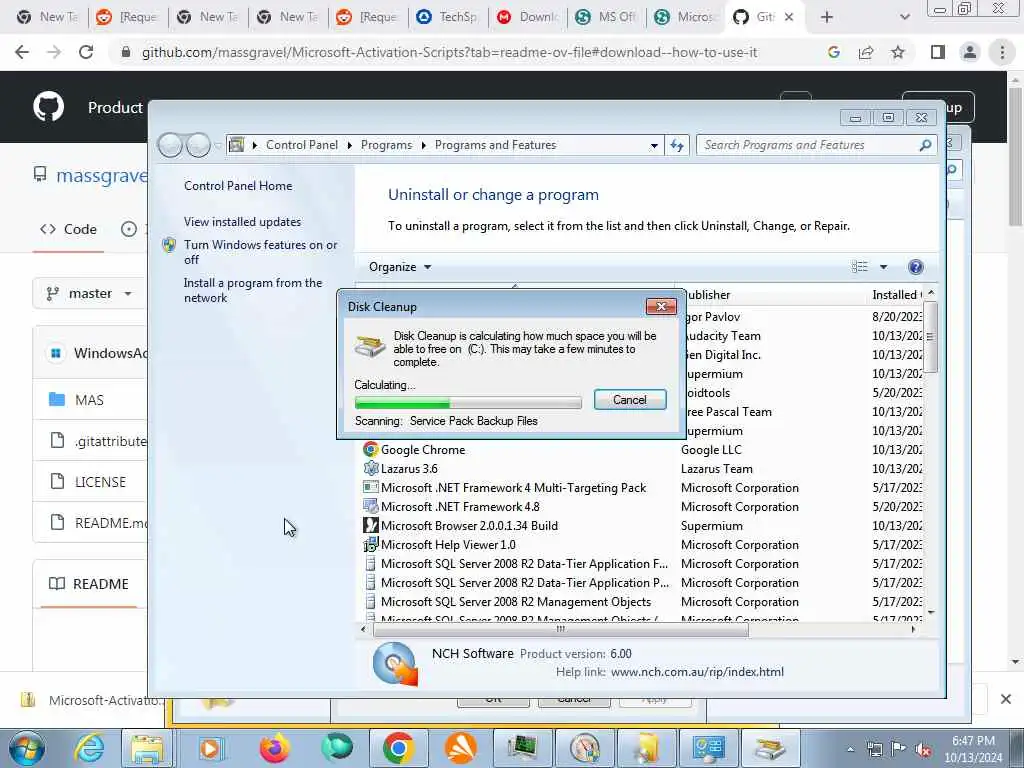The image size is (1024, 768).
Task: Expand the view options dropdown arrow
Action: pos(883,266)
